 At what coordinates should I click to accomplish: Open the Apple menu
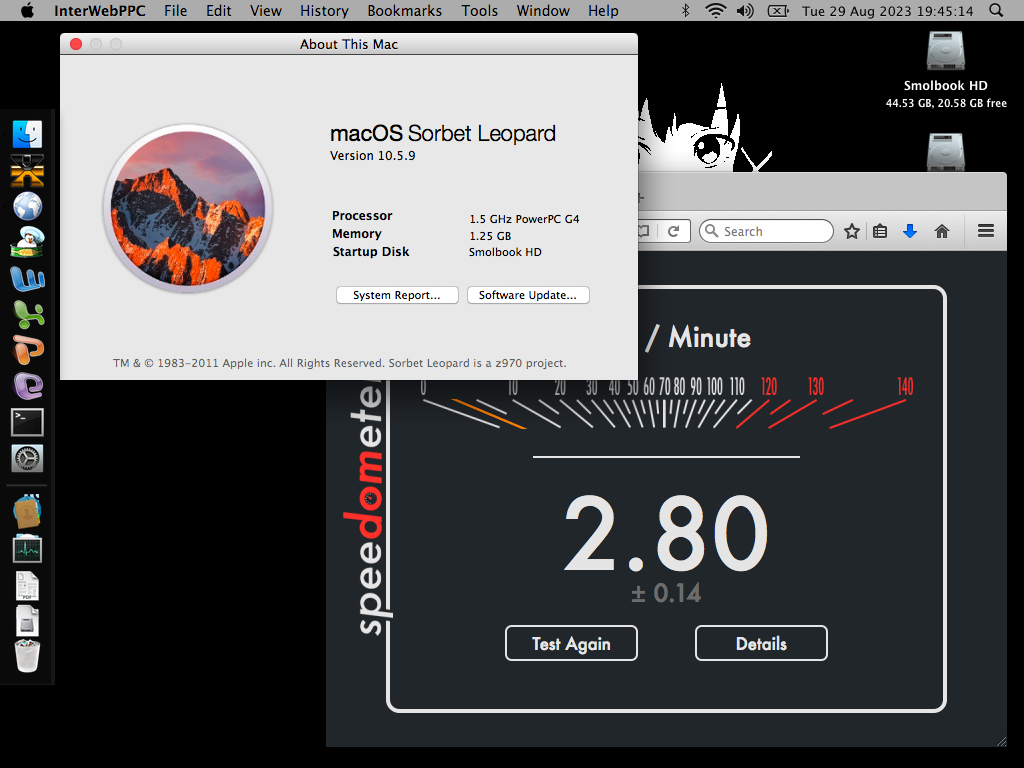(x=27, y=10)
